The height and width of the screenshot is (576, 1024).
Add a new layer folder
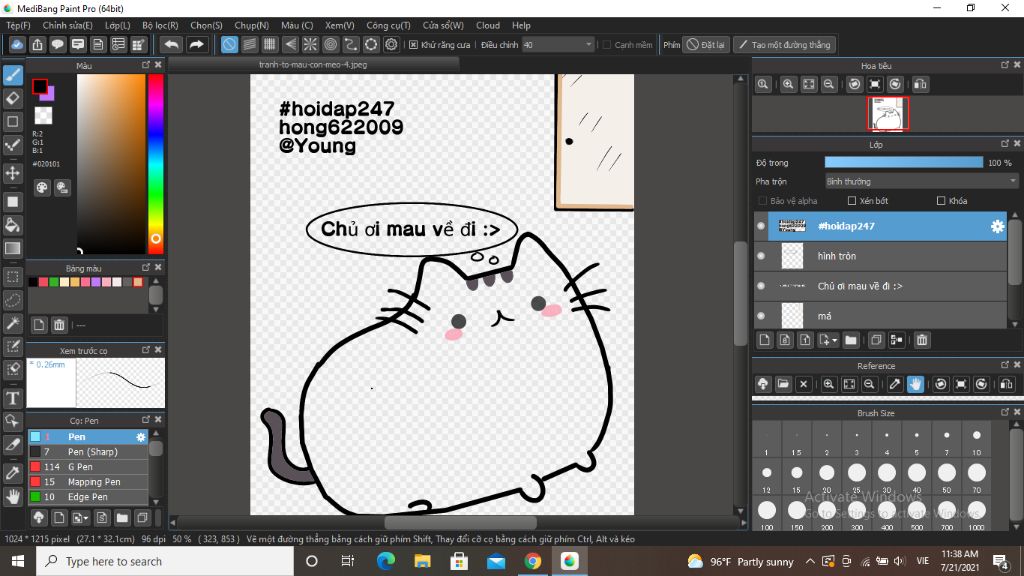click(x=850, y=340)
